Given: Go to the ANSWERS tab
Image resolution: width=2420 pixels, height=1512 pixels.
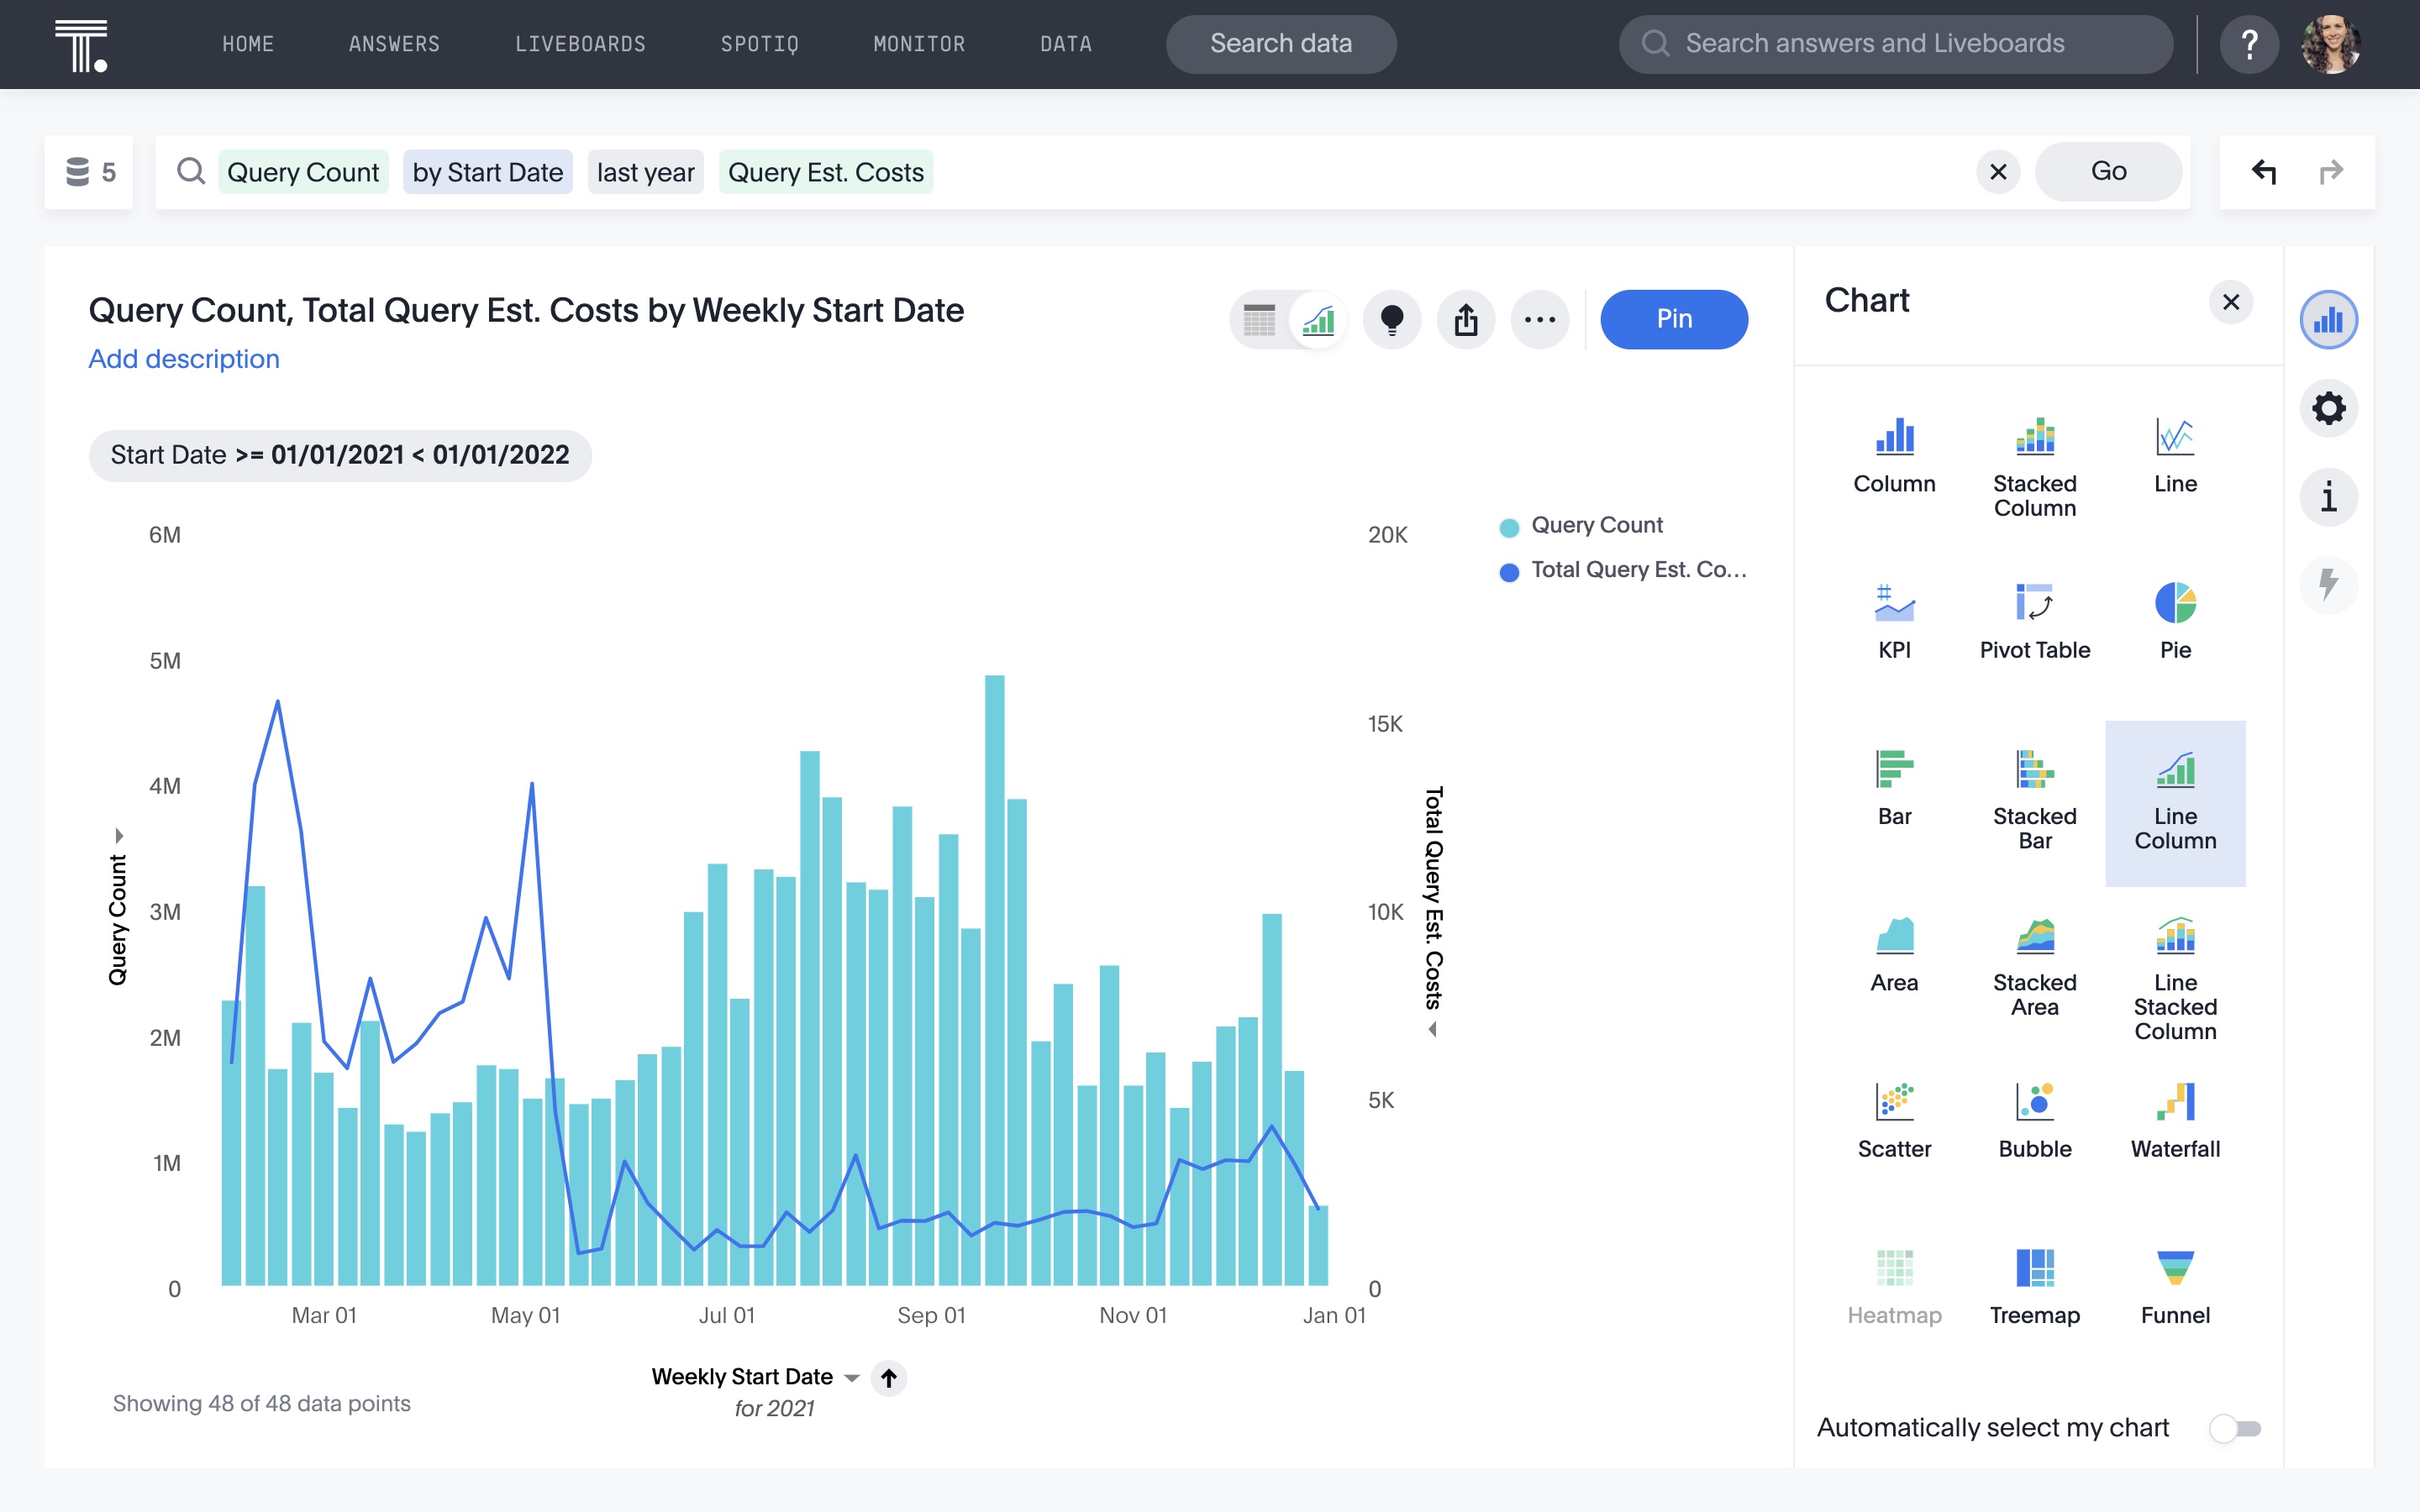Looking at the screenshot, I should click(394, 44).
